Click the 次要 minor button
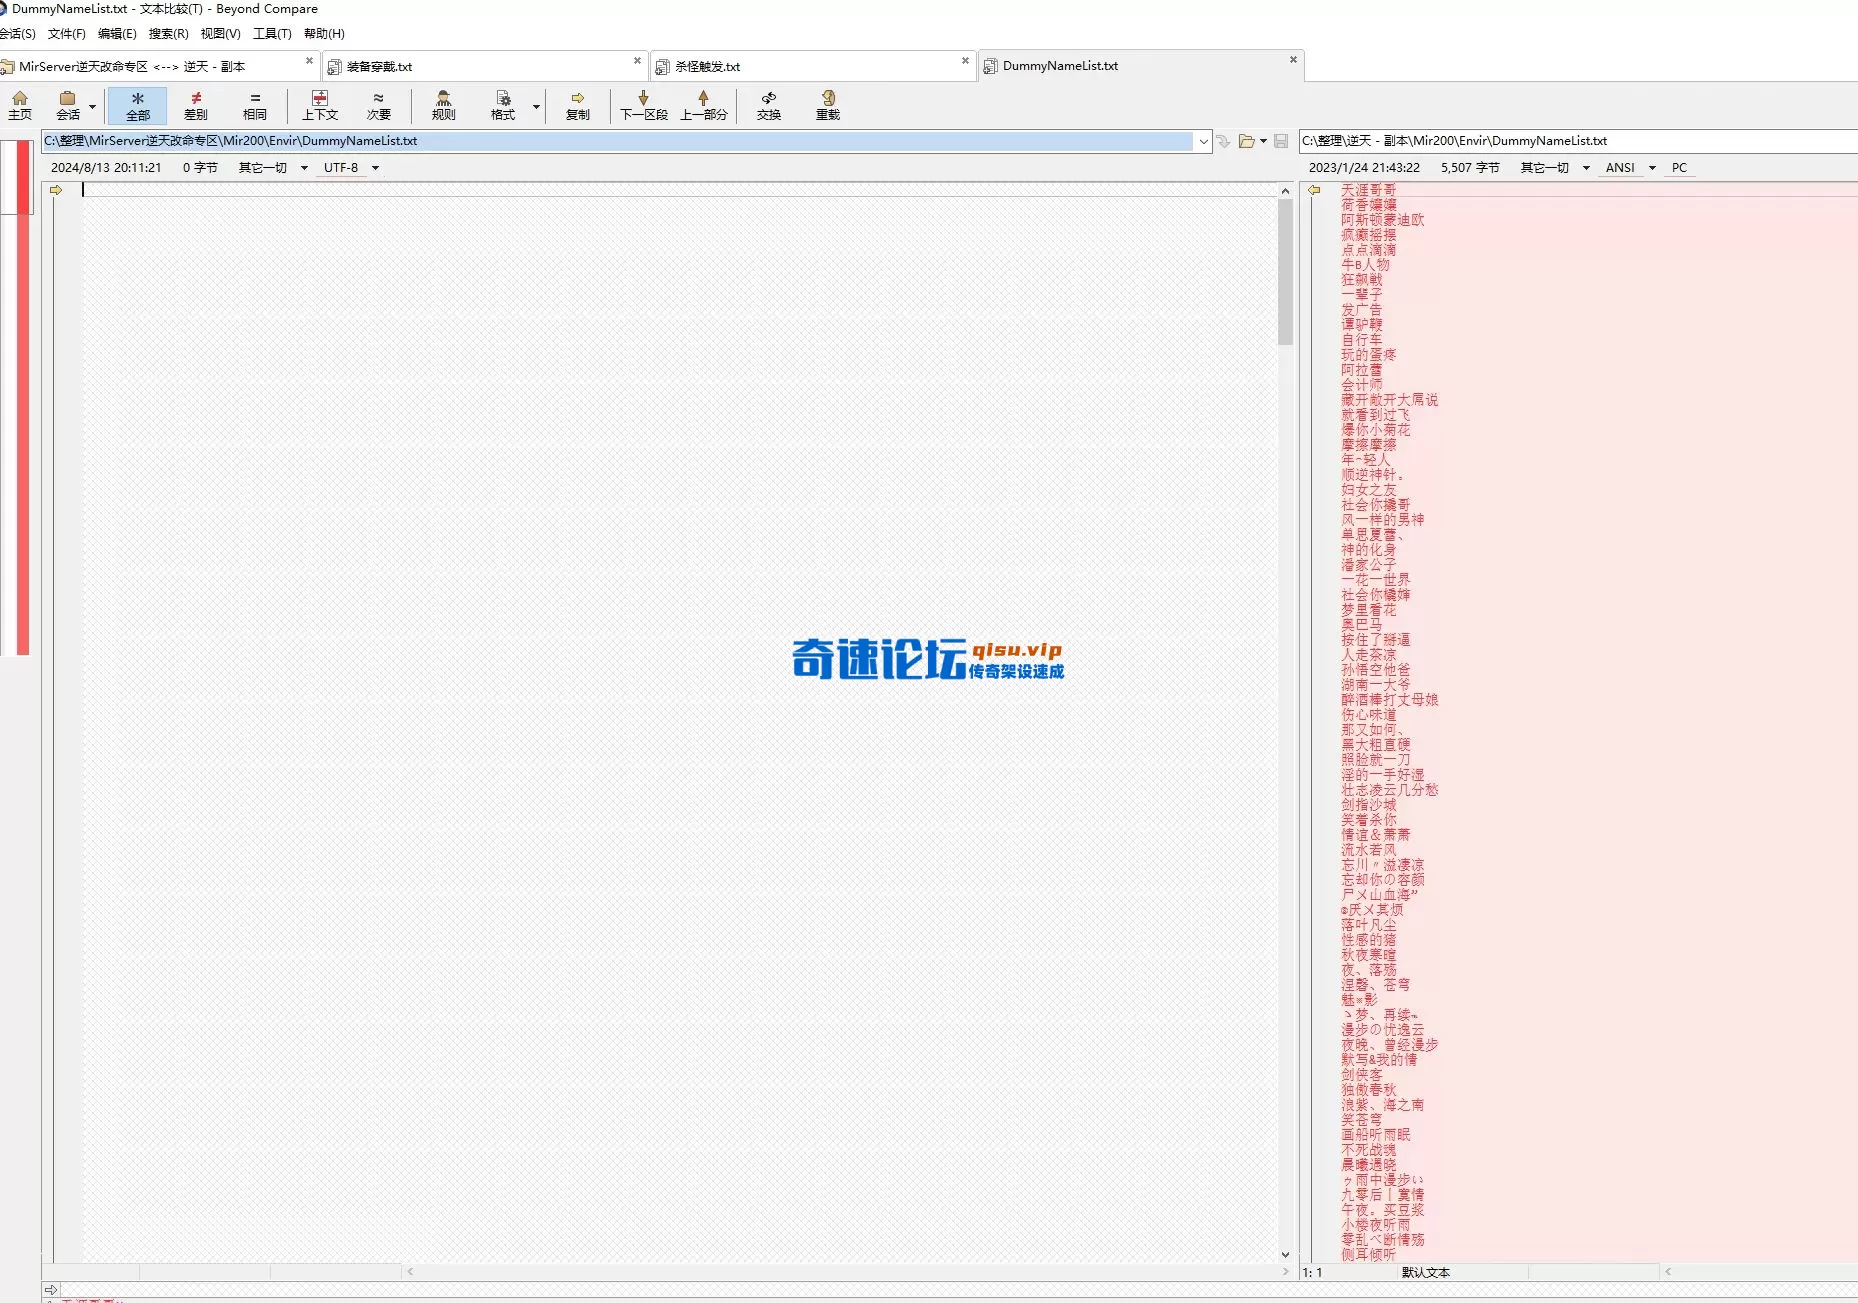Screen dimensions: 1858x1303 [x=379, y=104]
